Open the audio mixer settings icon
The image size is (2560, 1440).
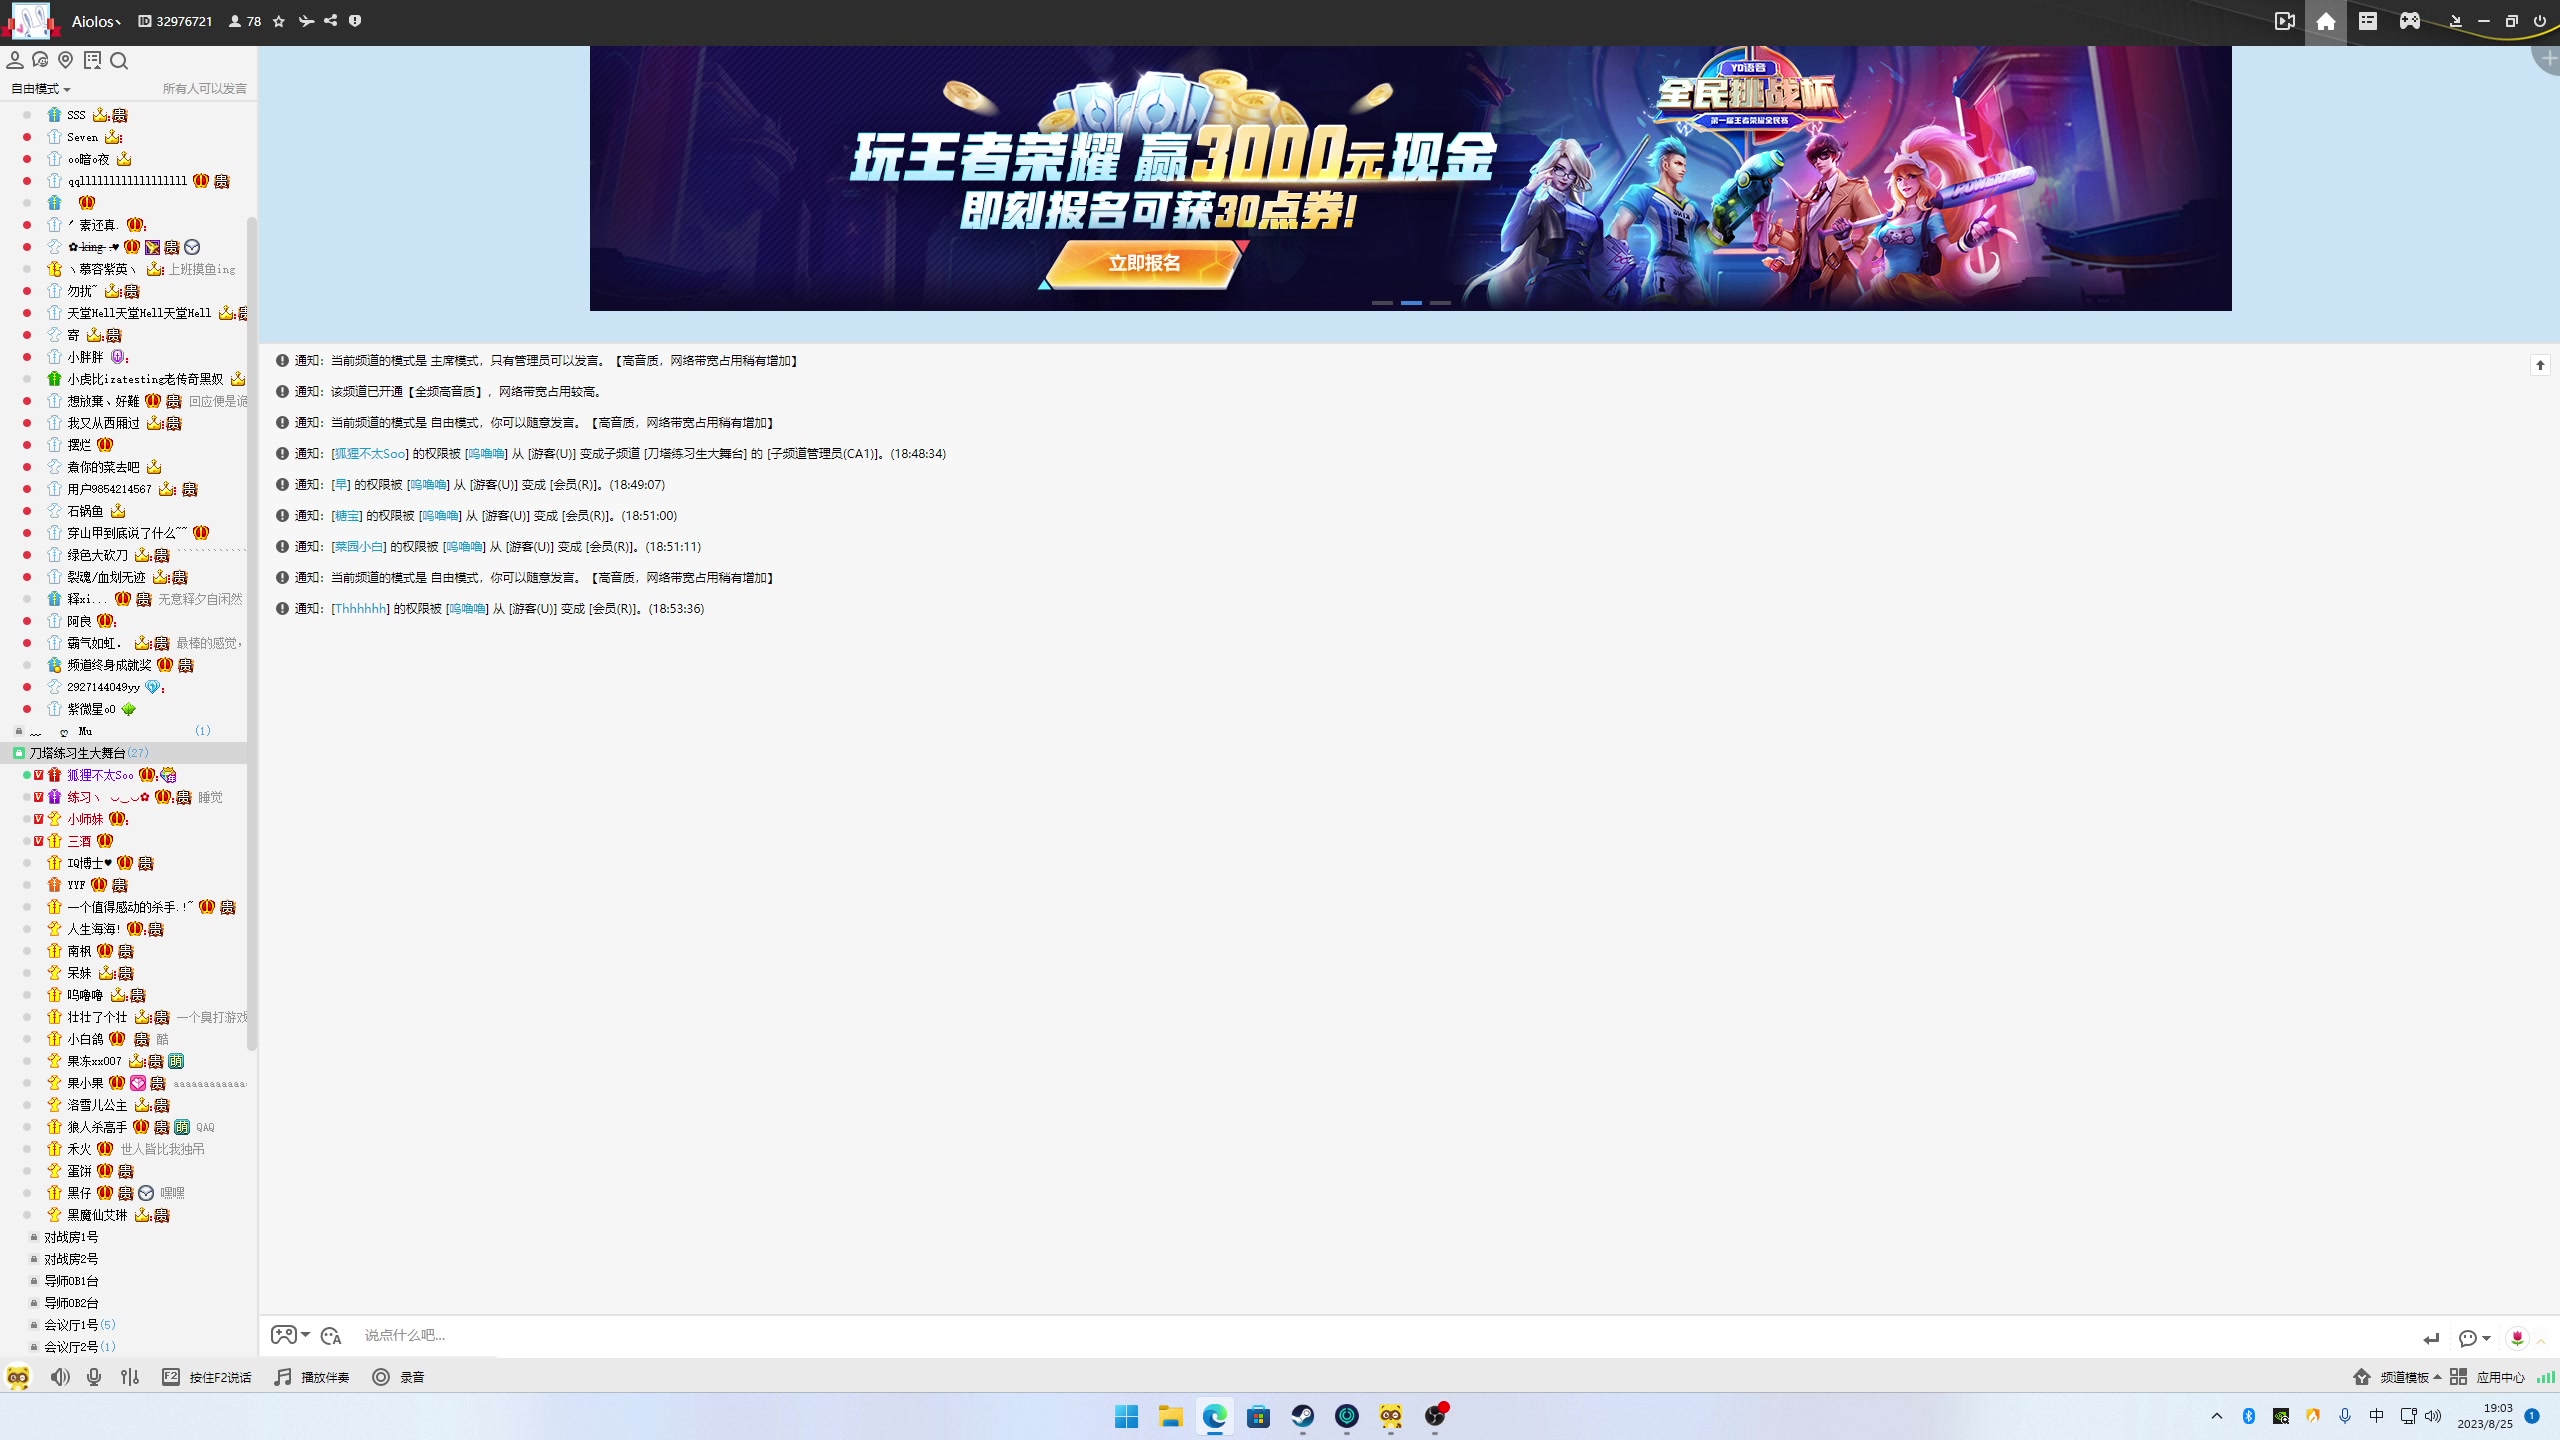point(130,1377)
